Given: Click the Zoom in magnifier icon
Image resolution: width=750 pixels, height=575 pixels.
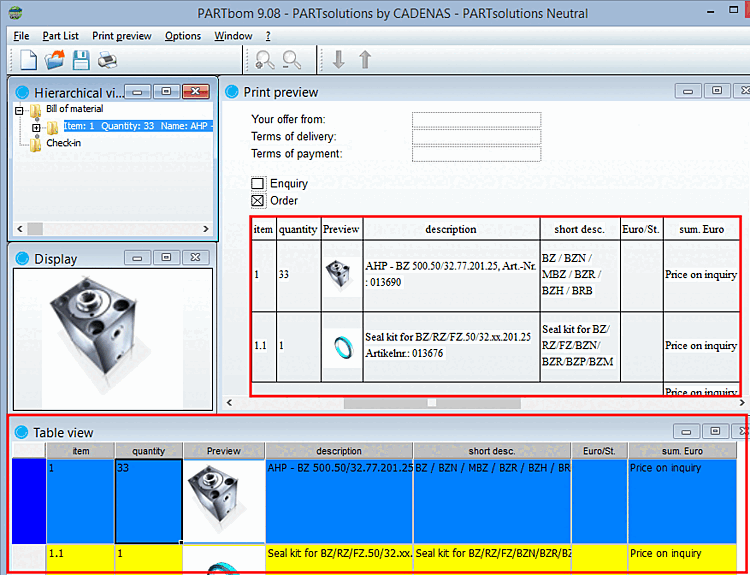Looking at the screenshot, I should (x=265, y=60).
